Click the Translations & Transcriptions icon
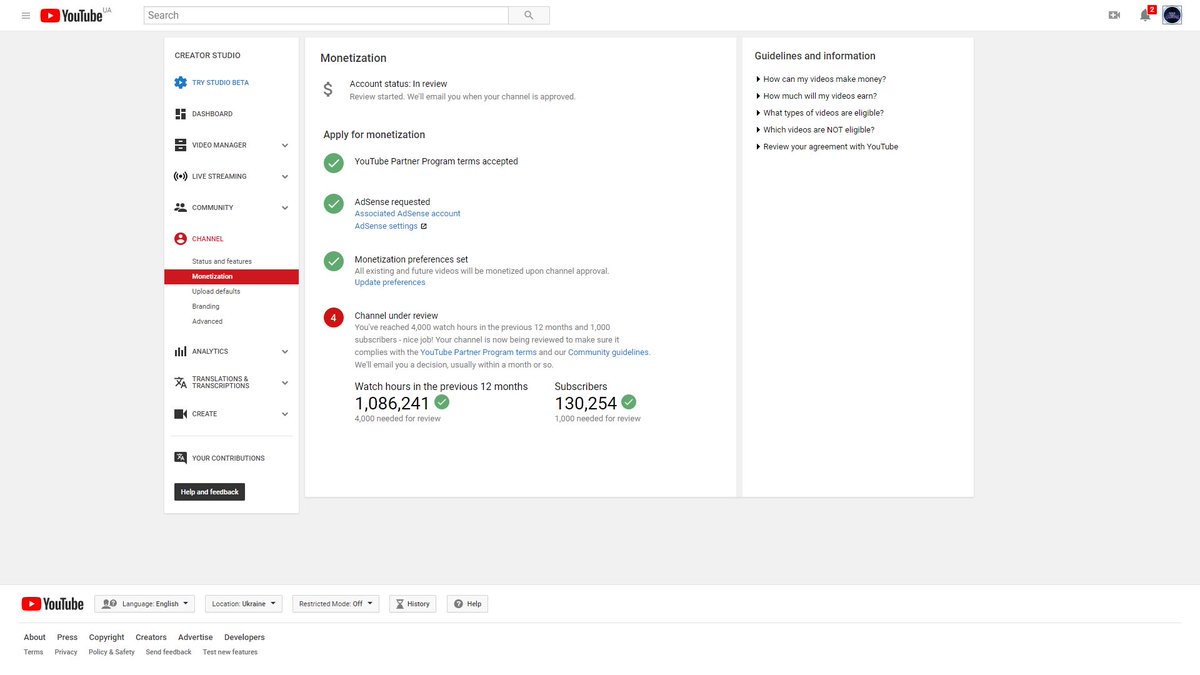Viewport: 1200px width, 675px height. coord(180,383)
